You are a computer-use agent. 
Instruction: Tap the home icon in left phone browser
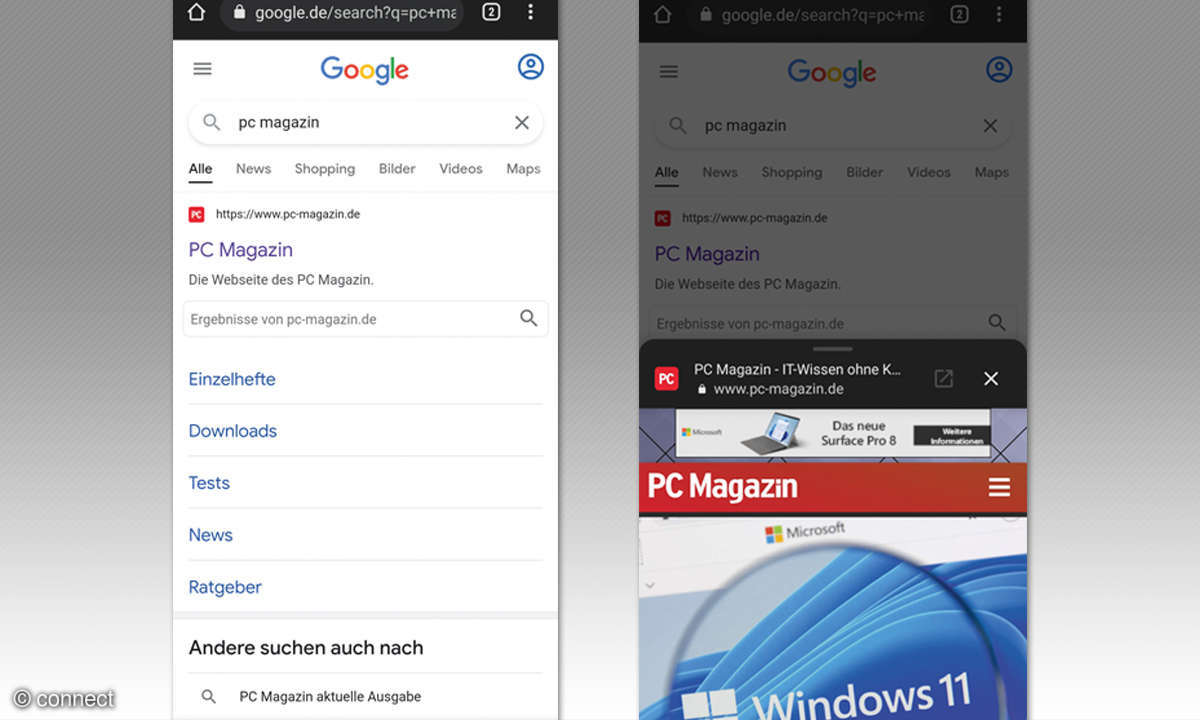point(197,13)
